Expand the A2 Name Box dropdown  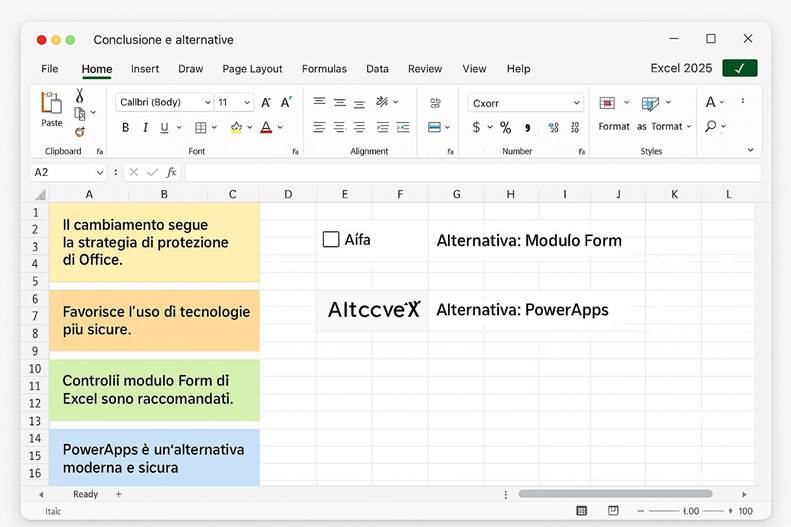[x=101, y=172]
